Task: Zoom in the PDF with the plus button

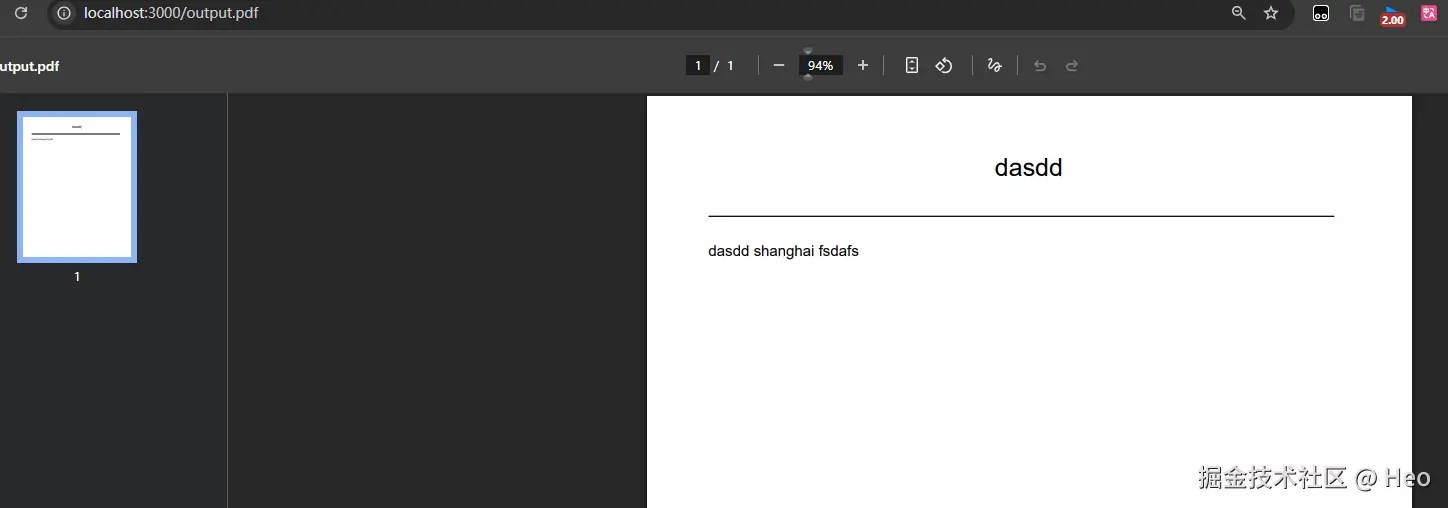Action: tap(863, 66)
